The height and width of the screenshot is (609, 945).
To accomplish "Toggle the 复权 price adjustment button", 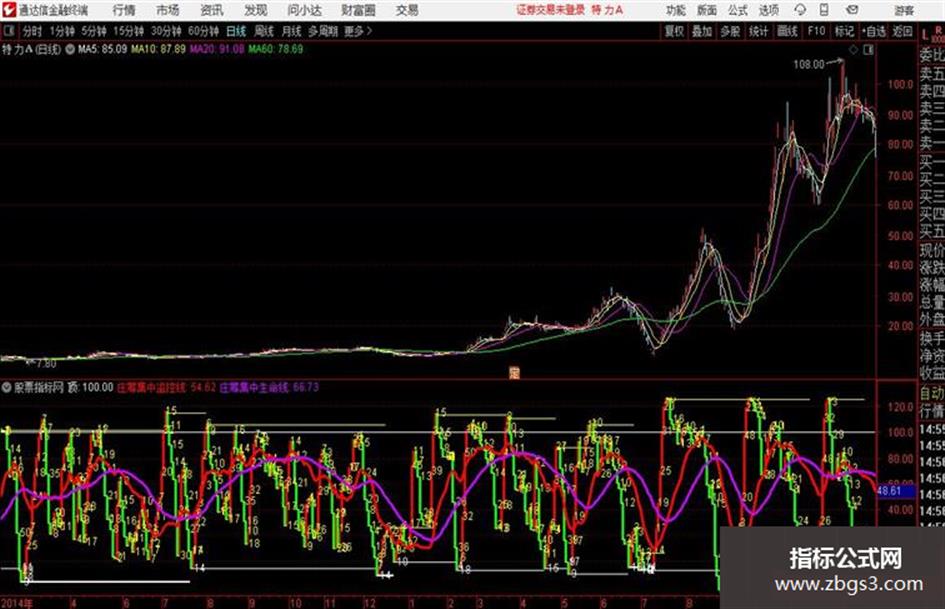I will (674, 31).
